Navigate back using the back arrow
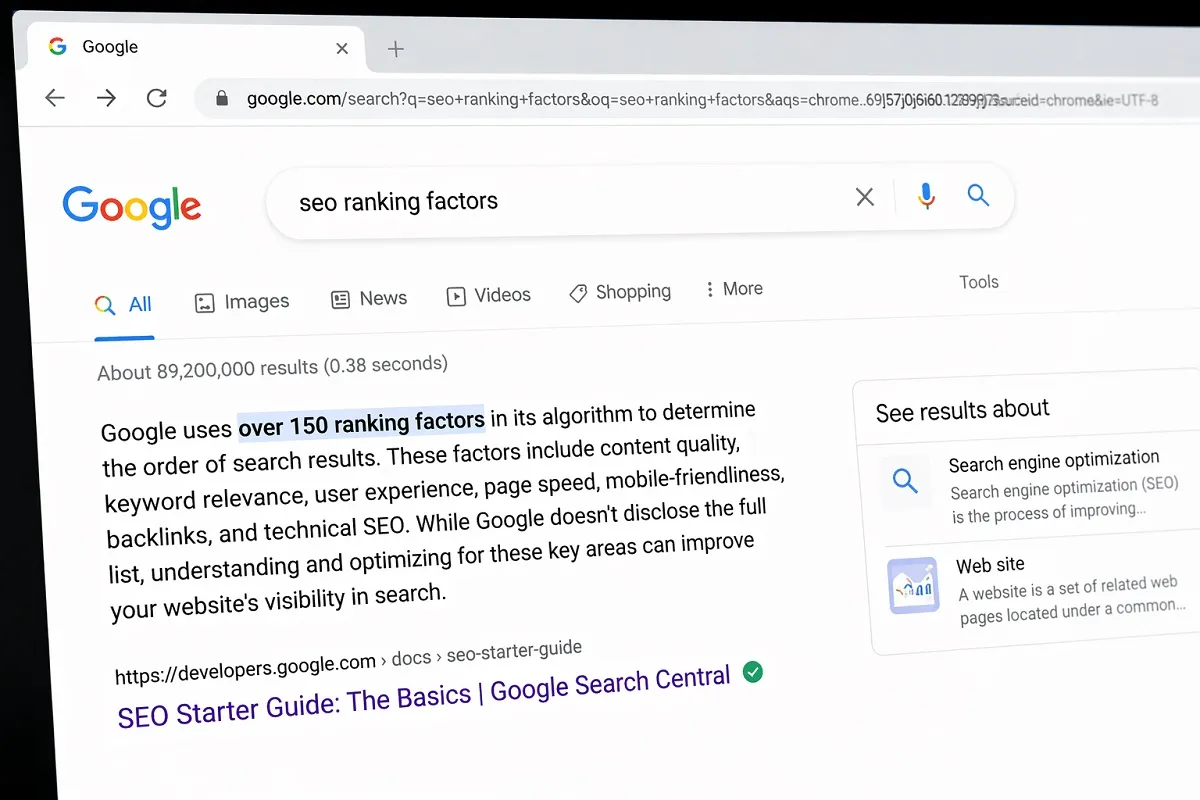The height and width of the screenshot is (800, 1200). 55,97
